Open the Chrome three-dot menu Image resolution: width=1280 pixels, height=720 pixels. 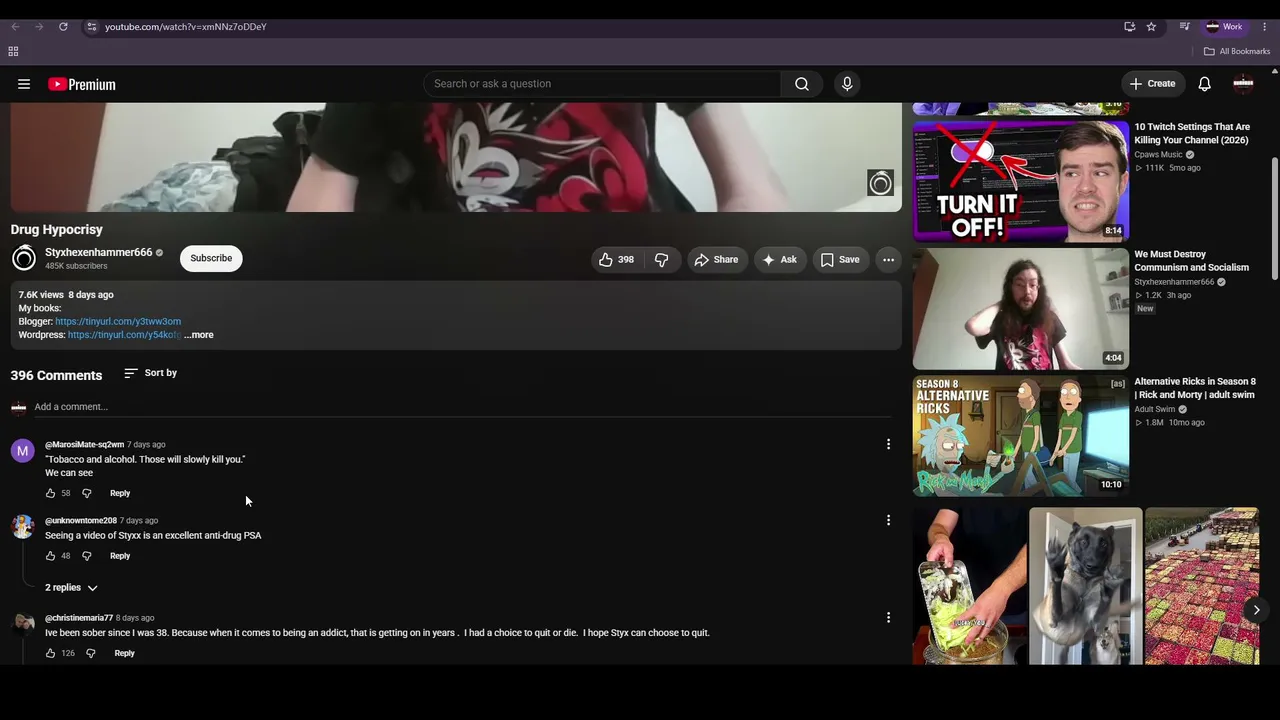(x=1264, y=27)
